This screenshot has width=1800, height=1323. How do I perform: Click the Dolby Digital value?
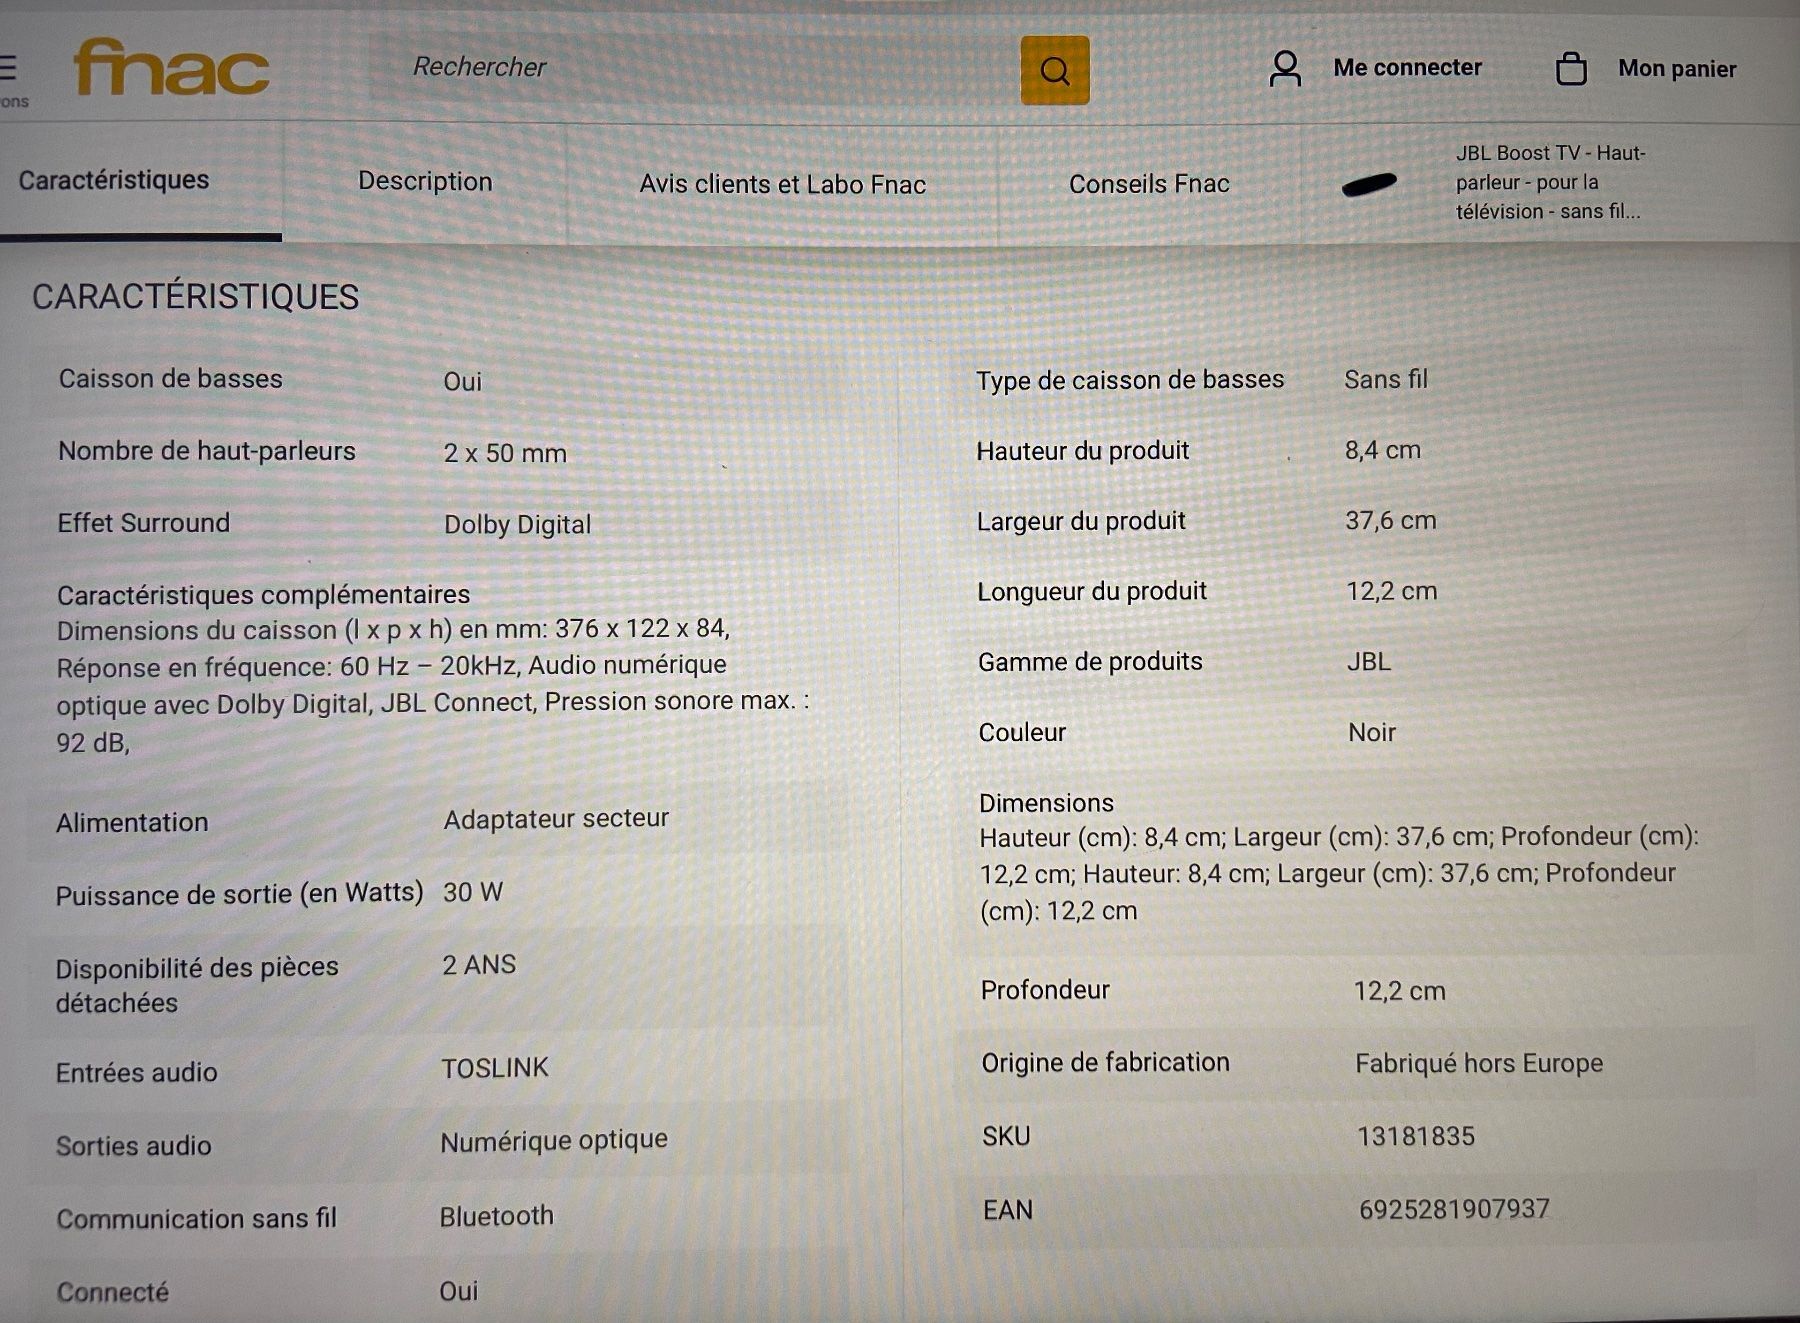(517, 525)
